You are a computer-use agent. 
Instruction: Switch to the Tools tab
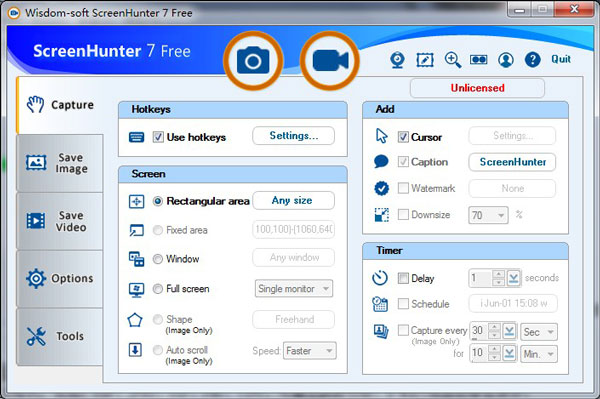pyautogui.click(x=60, y=336)
